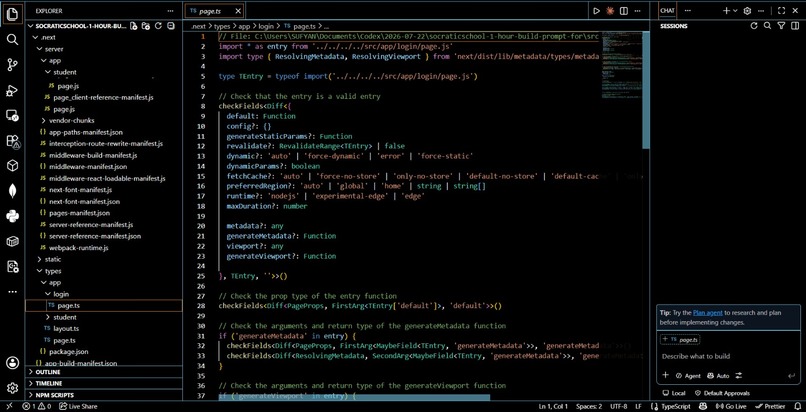
Task: Refresh the Explorer tree
Action: 158,26
